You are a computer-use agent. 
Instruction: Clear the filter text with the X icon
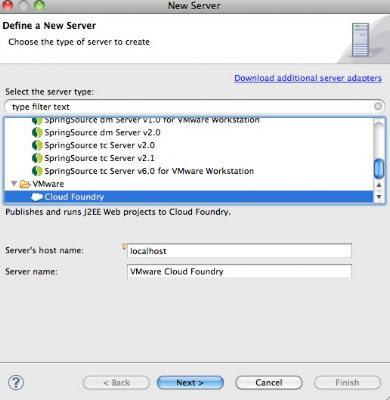click(x=378, y=106)
